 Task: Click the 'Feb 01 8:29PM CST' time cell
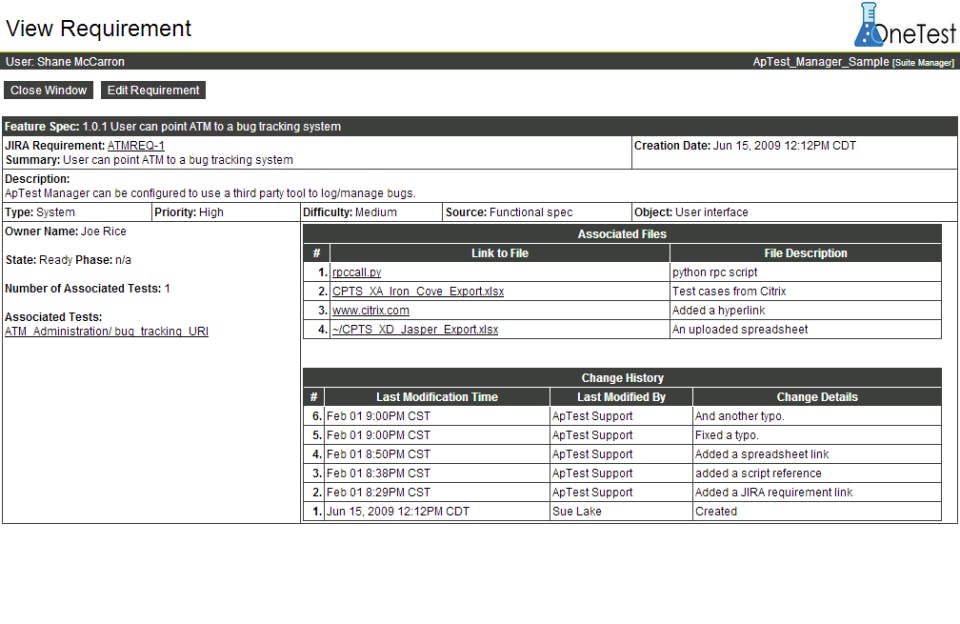pos(437,492)
